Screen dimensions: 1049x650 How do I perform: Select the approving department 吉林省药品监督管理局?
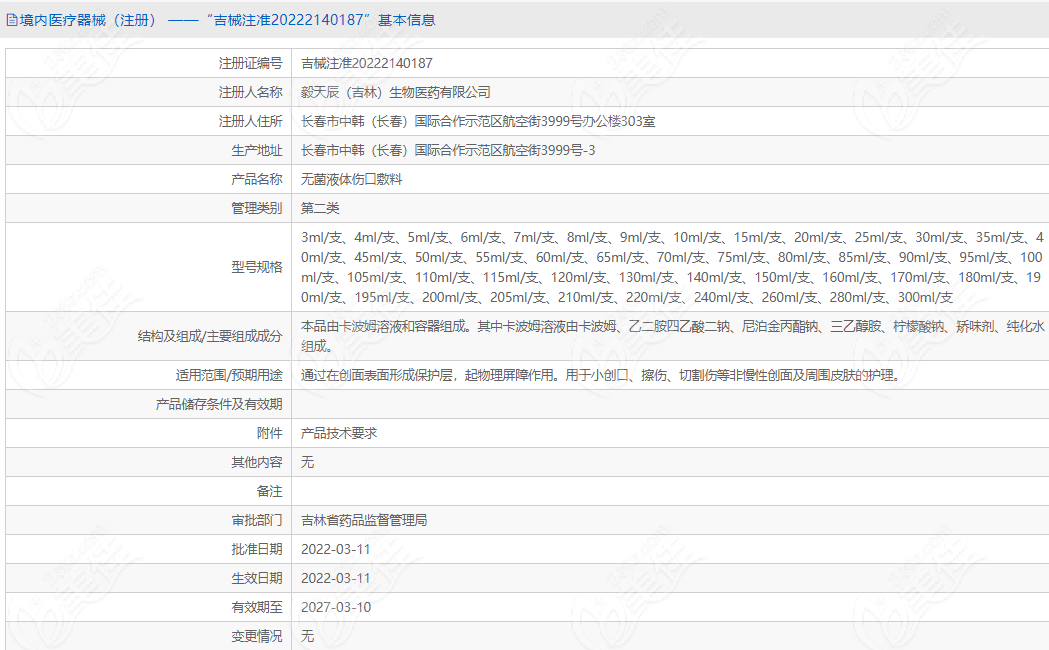364,520
